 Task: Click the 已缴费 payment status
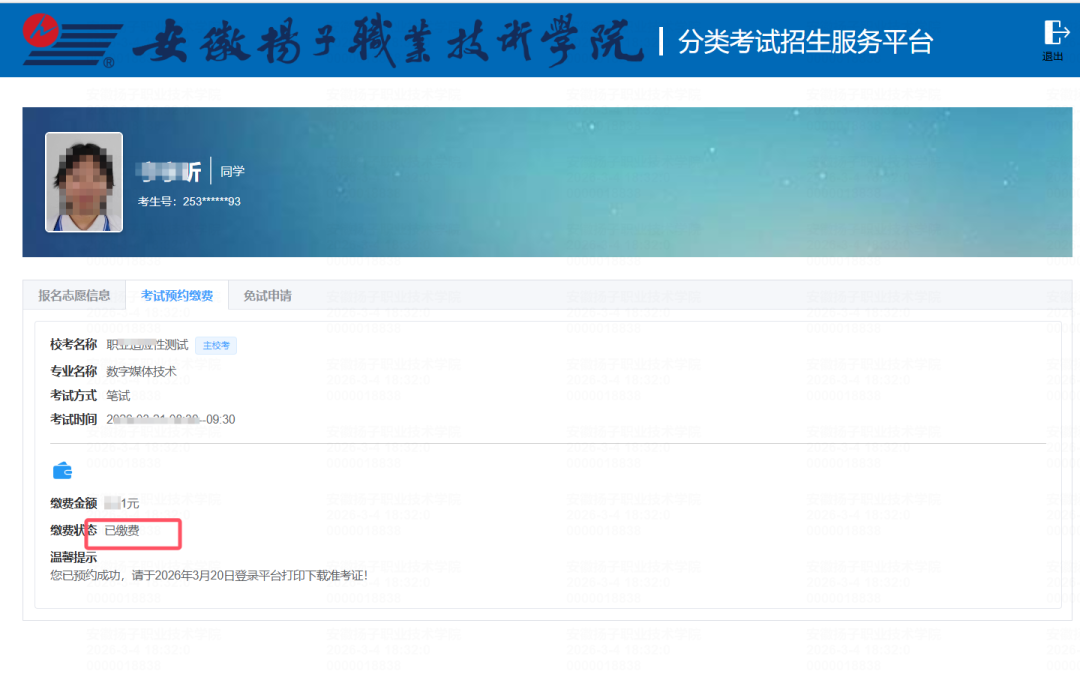click(122, 530)
